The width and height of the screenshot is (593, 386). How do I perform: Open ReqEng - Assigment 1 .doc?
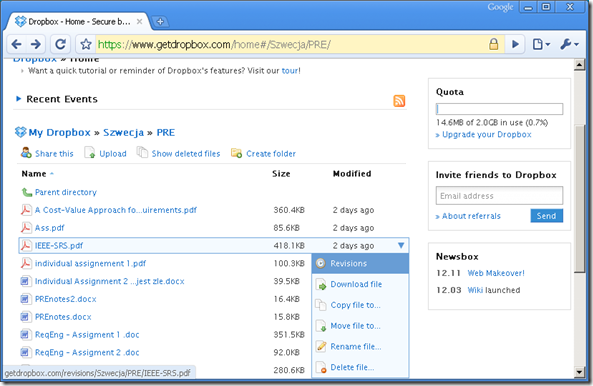pyautogui.click(x=87, y=335)
